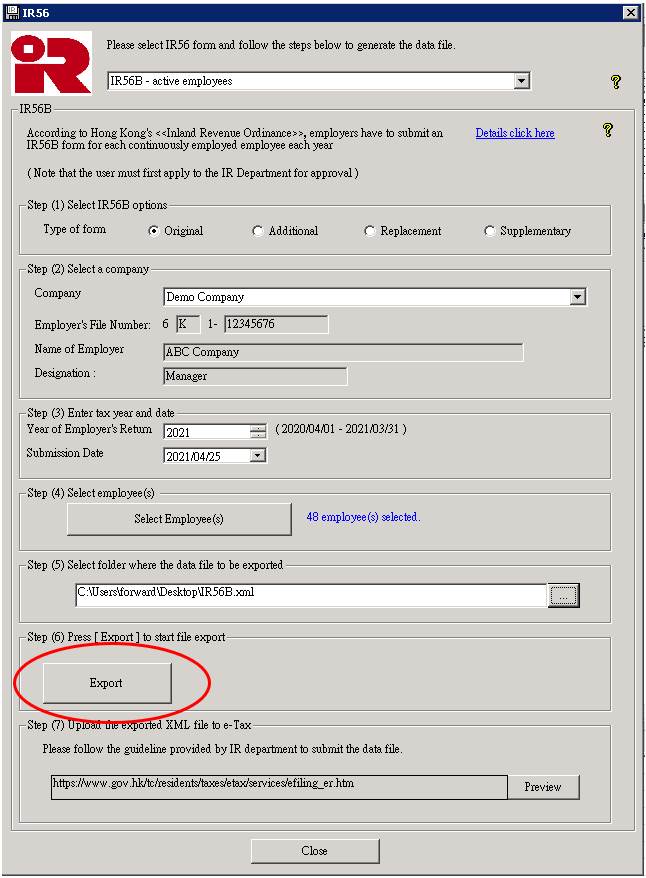The image size is (646, 878).
Task: Pick the Supplementary form type
Action: pos(489,231)
